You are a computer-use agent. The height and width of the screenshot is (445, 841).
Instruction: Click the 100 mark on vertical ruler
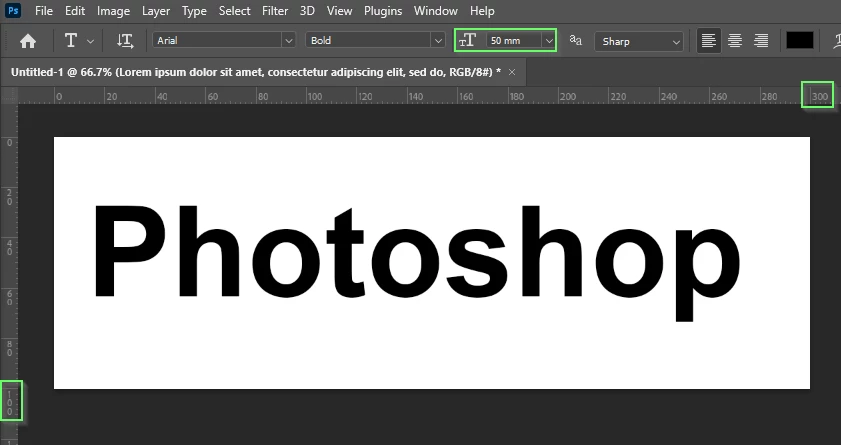[x=10, y=403]
